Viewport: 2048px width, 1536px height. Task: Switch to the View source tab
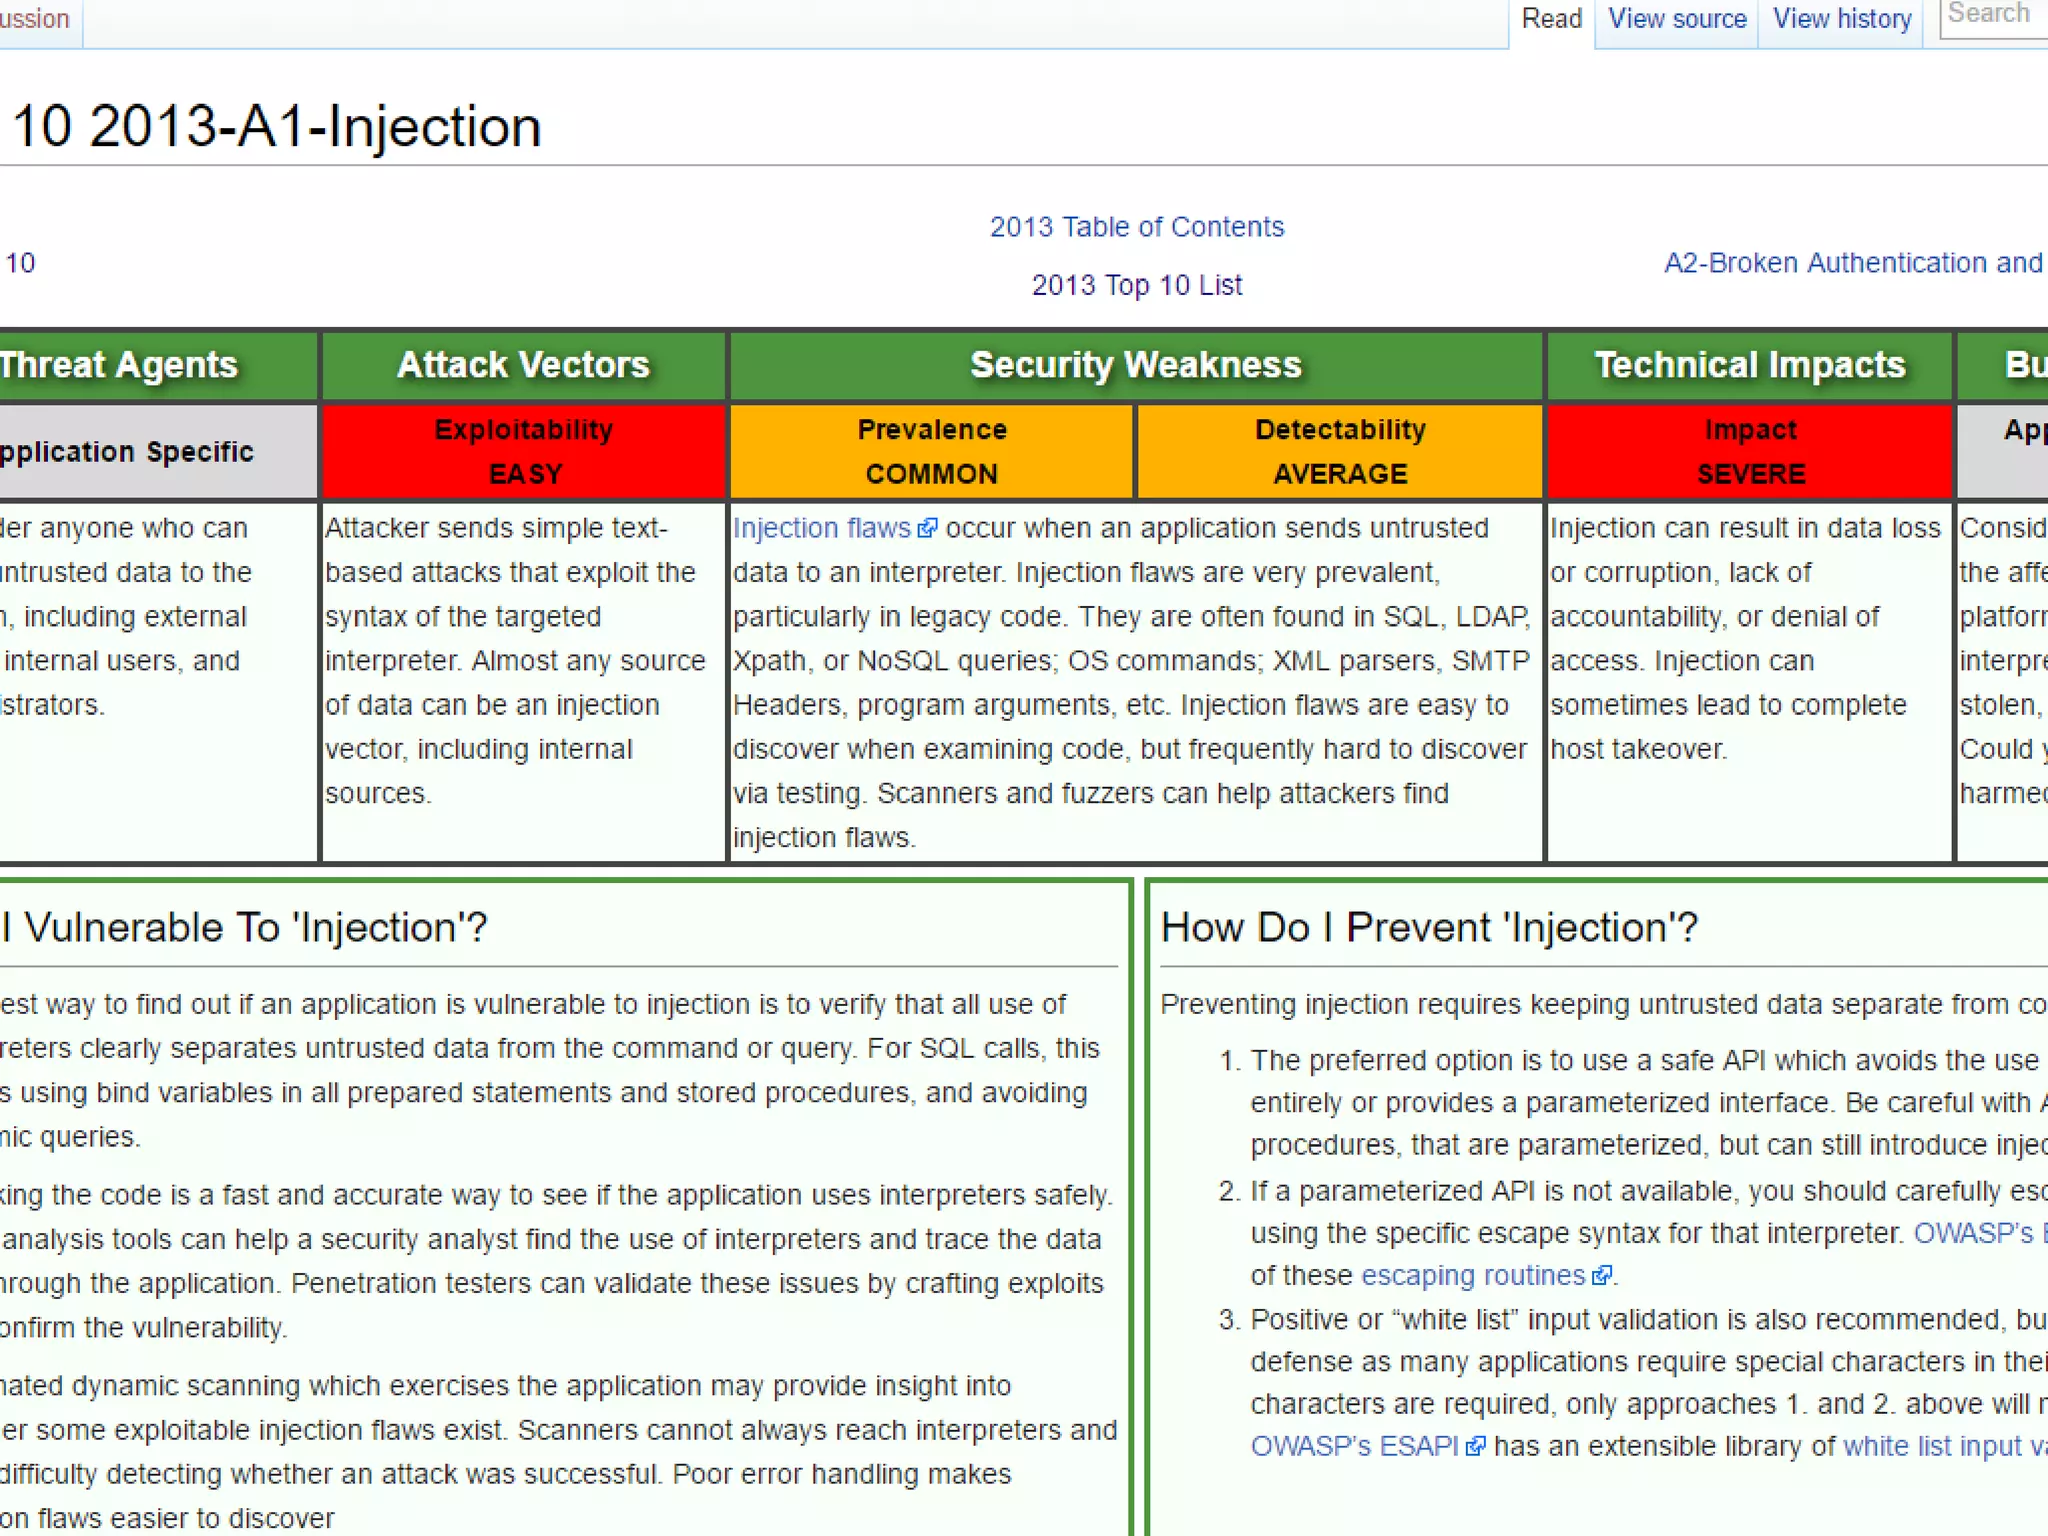click(1677, 19)
